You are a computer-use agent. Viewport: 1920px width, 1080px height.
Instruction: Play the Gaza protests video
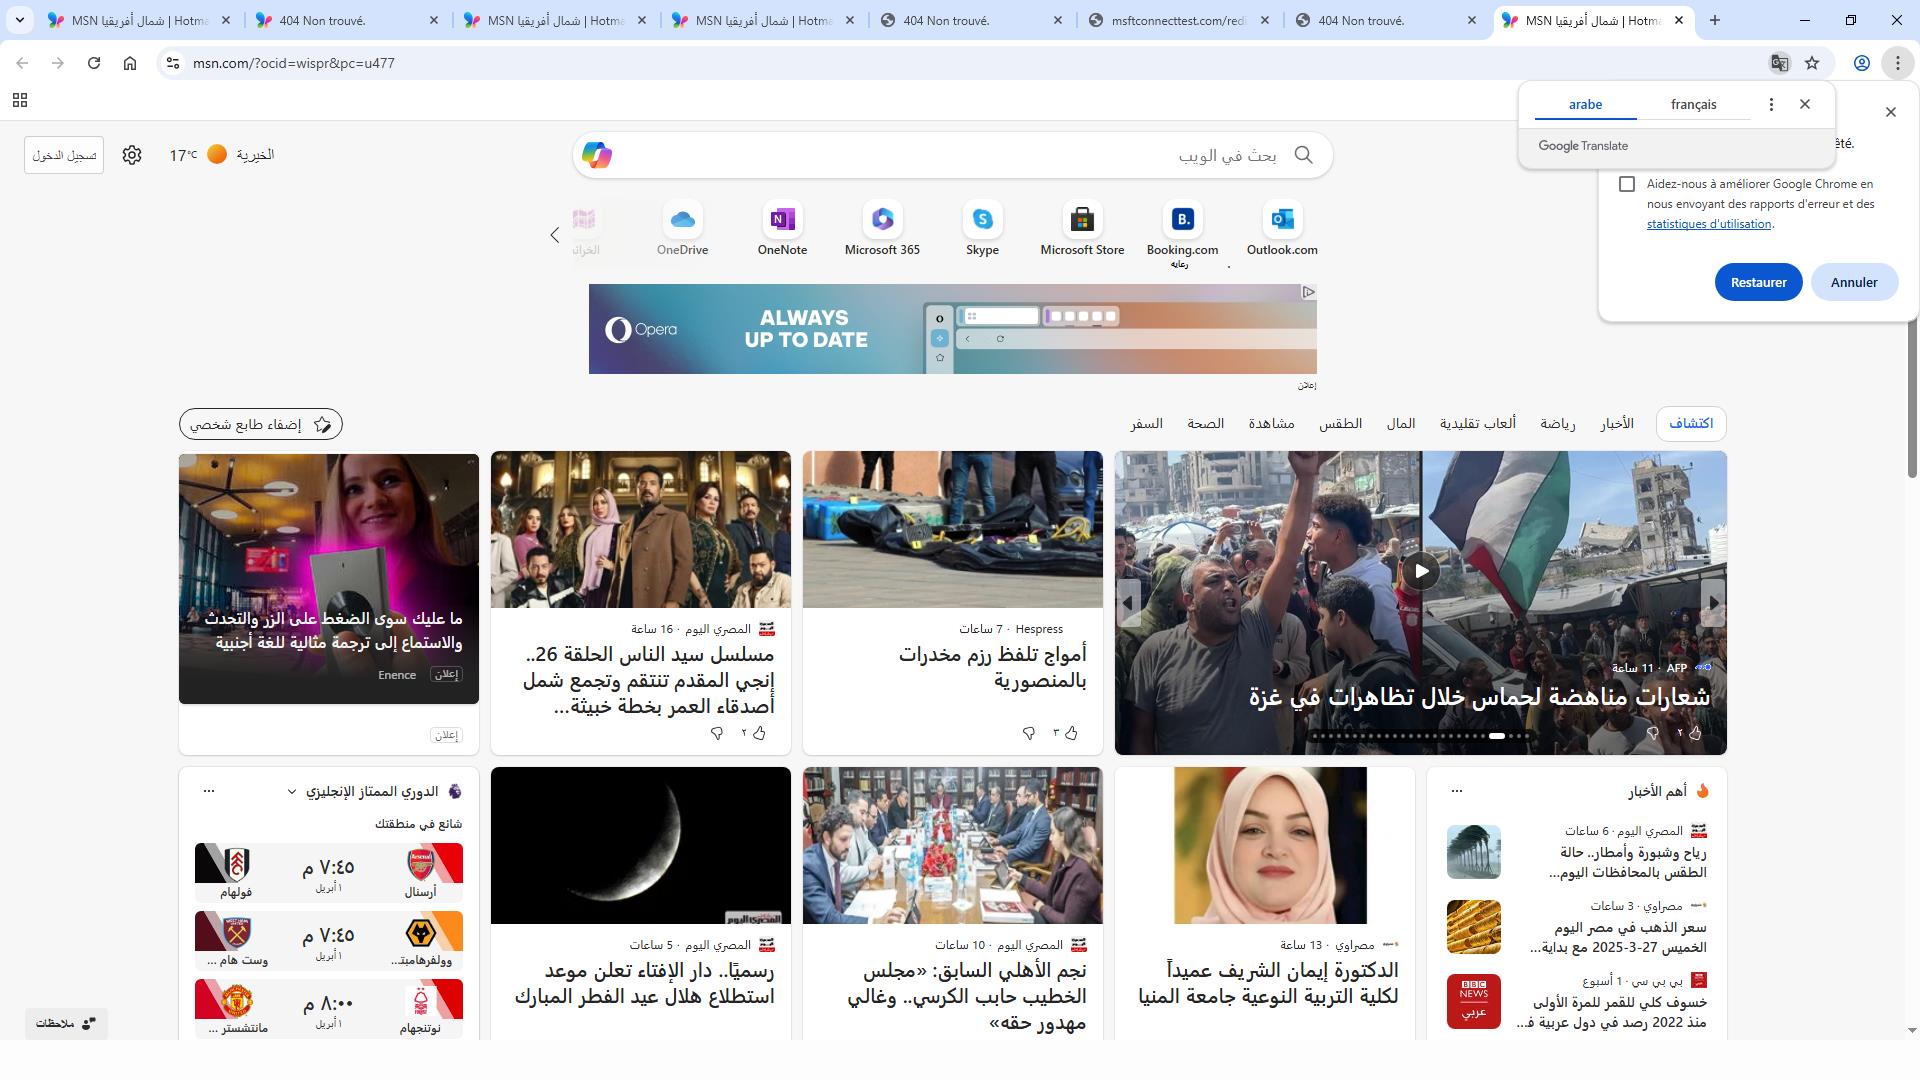[x=1420, y=571]
